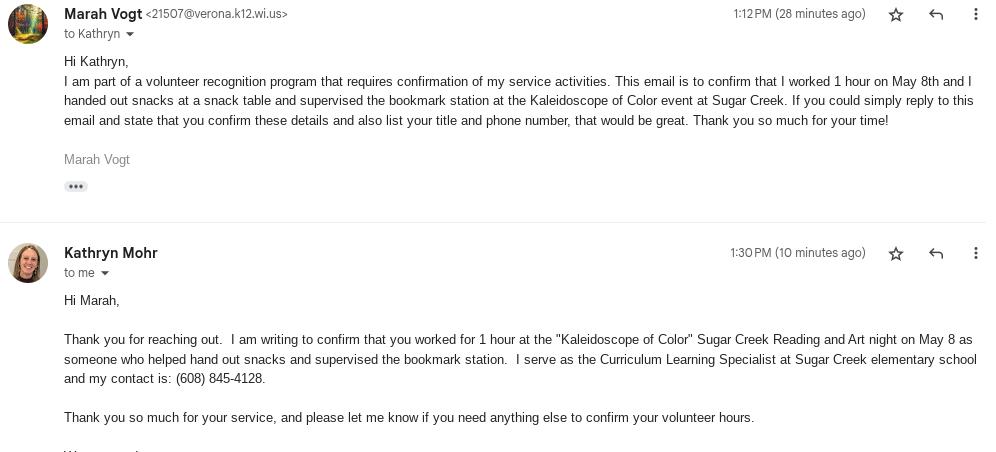Open more options for Marah's email
The width and height of the screenshot is (996, 452).
pyautogui.click(x=976, y=15)
